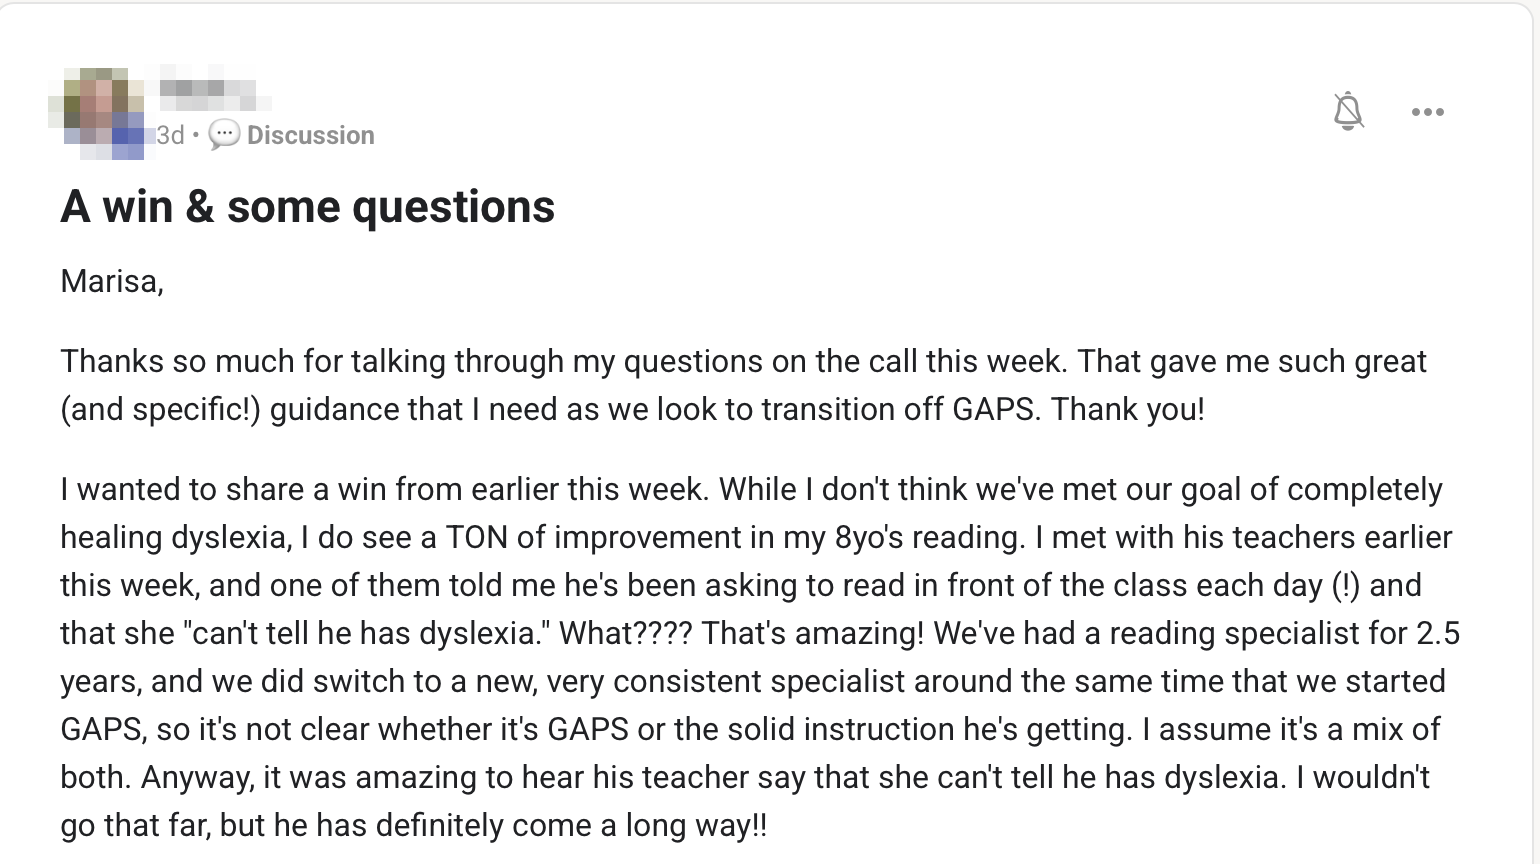Viewport: 1540px width, 864px height.
Task: Click the paragraph starting Thanks so much
Action: 743,385
